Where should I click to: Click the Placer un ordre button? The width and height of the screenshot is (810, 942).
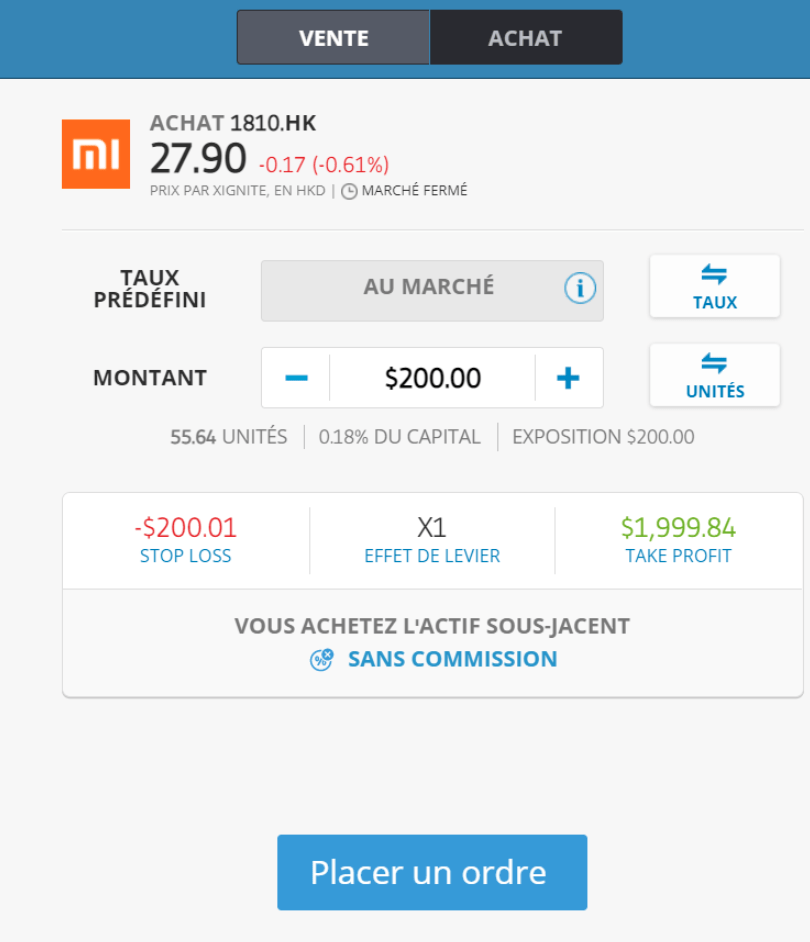[432, 872]
